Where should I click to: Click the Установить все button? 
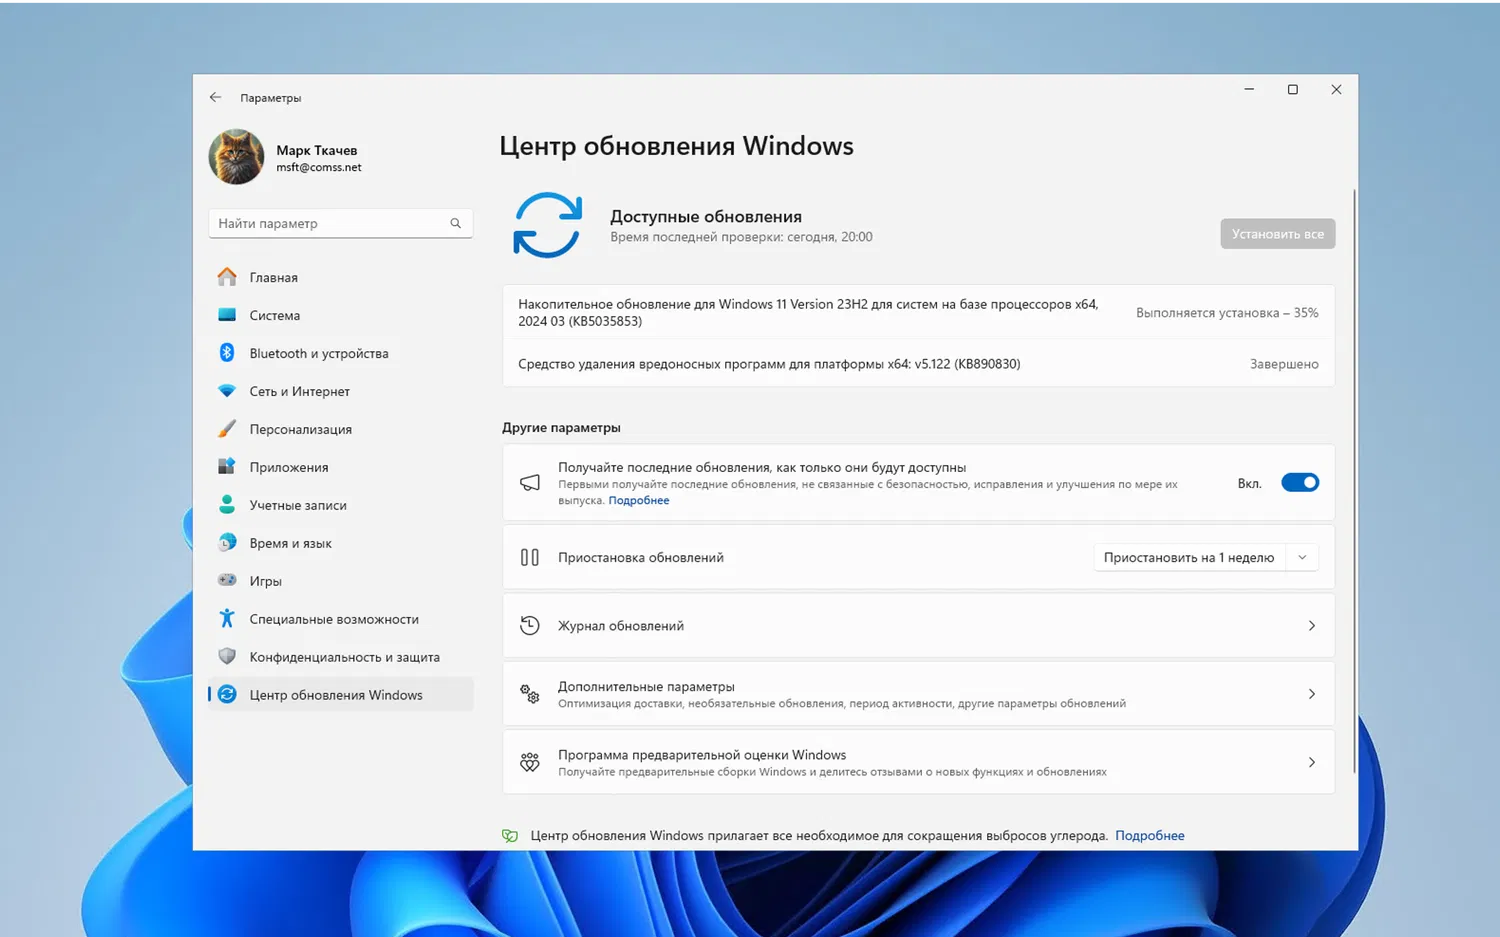click(1277, 234)
